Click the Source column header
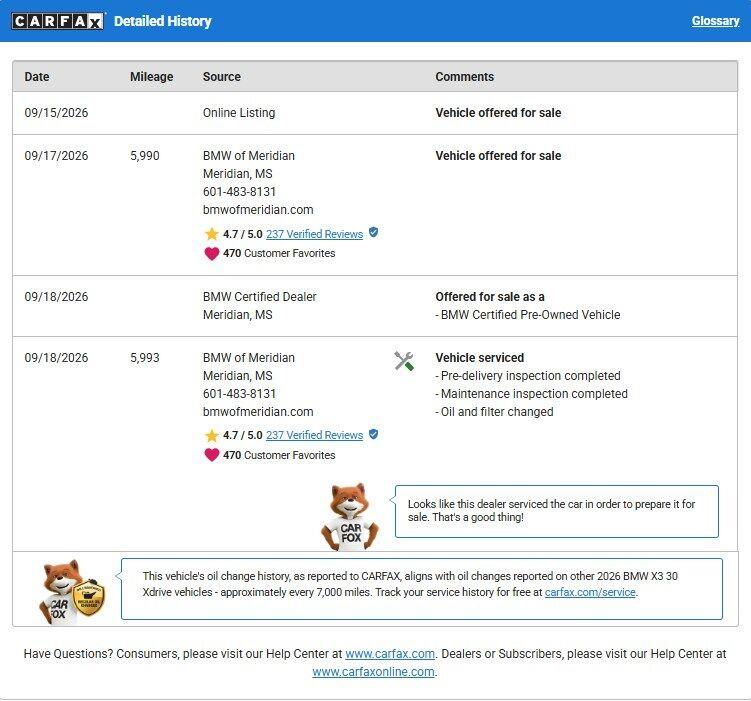The width and height of the screenshot is (751, 701). (222, 77)
